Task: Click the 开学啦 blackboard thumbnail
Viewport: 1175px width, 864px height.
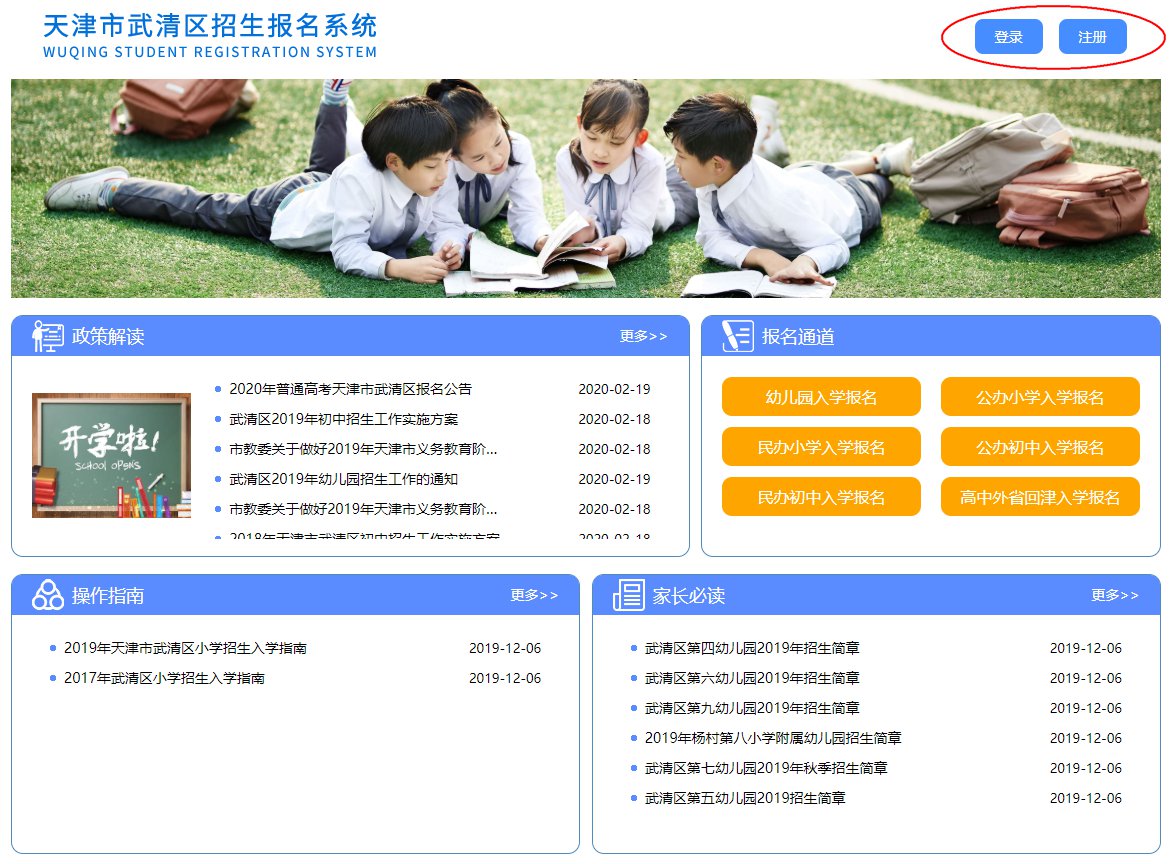Action: 111,455
